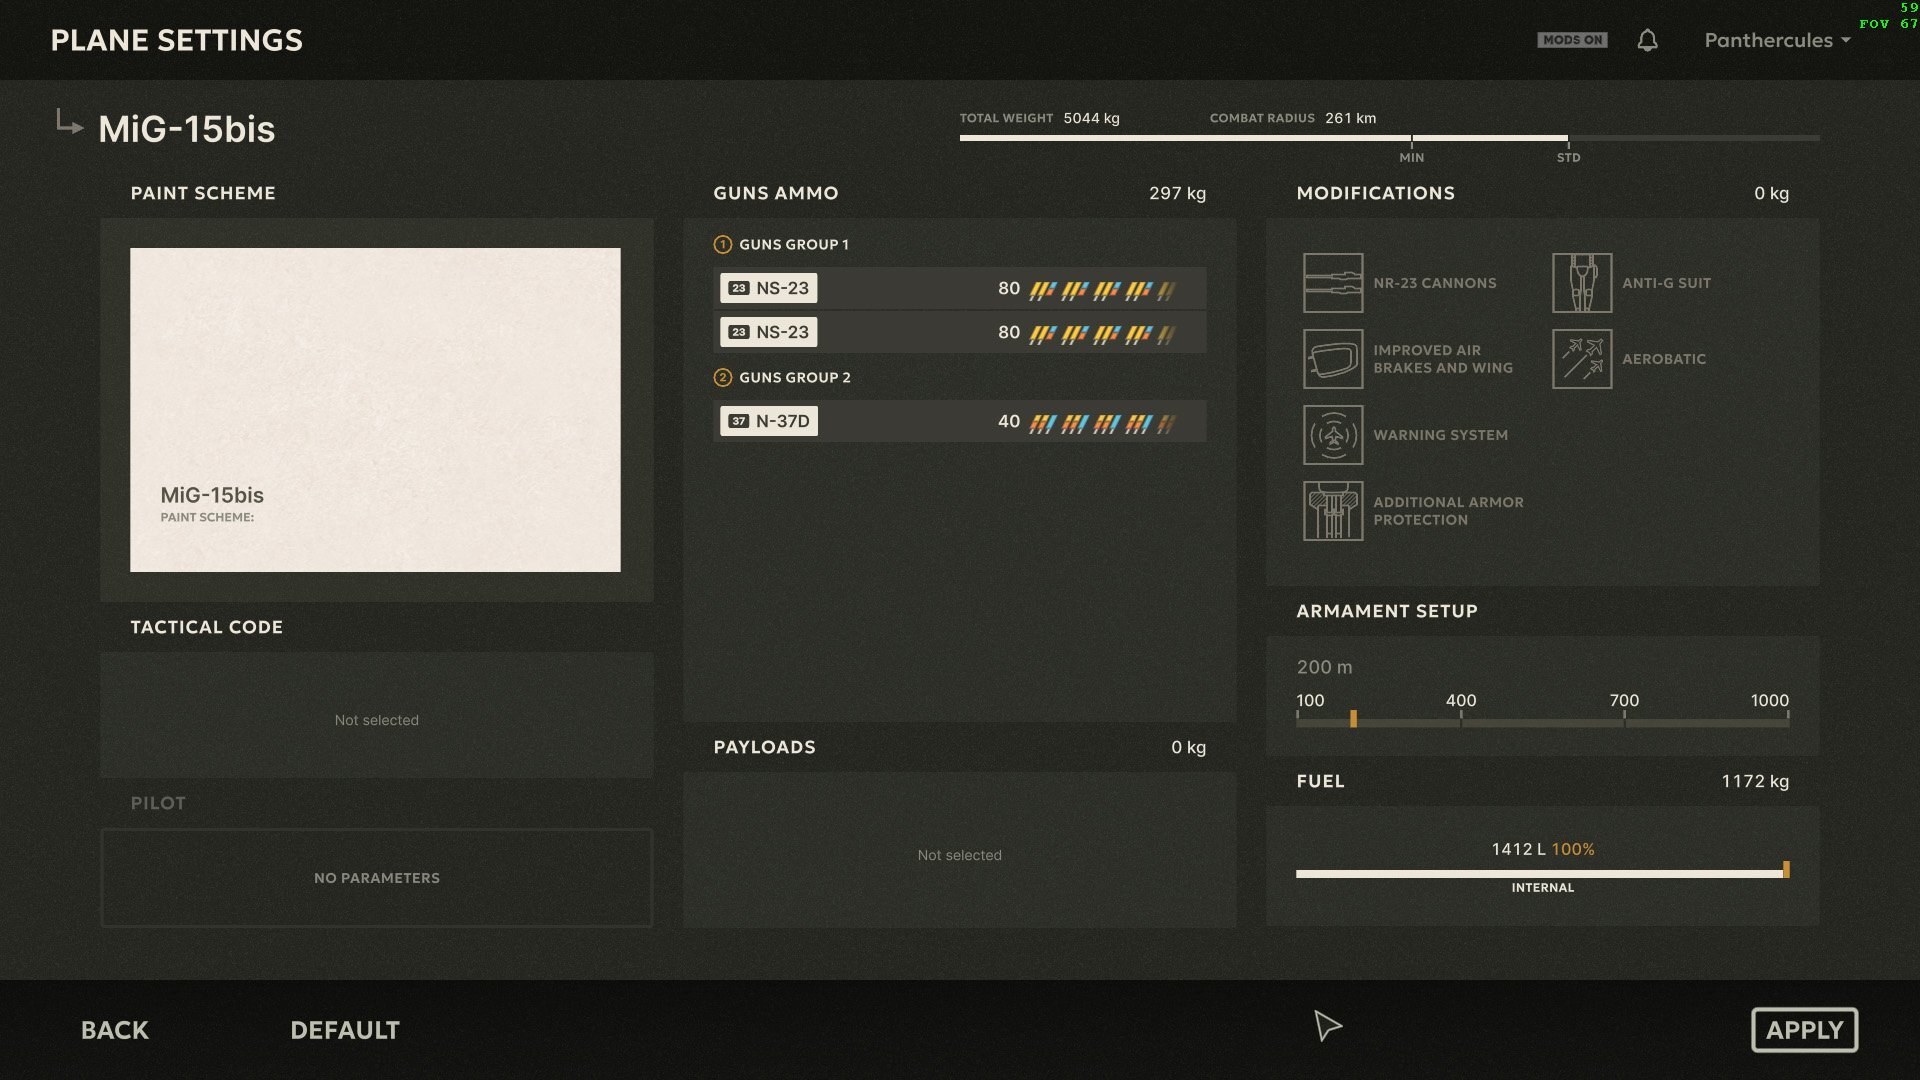Click the AEROBATIC label
The width and height of the screenshot is (1920, 1080).
pyautogui.click(x=1664, y=359)
